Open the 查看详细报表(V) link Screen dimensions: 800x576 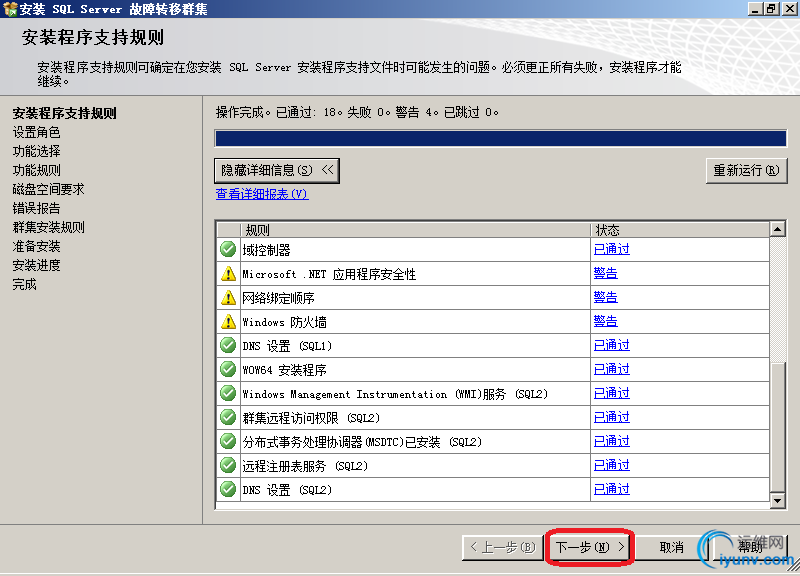[x=262, y=194]
